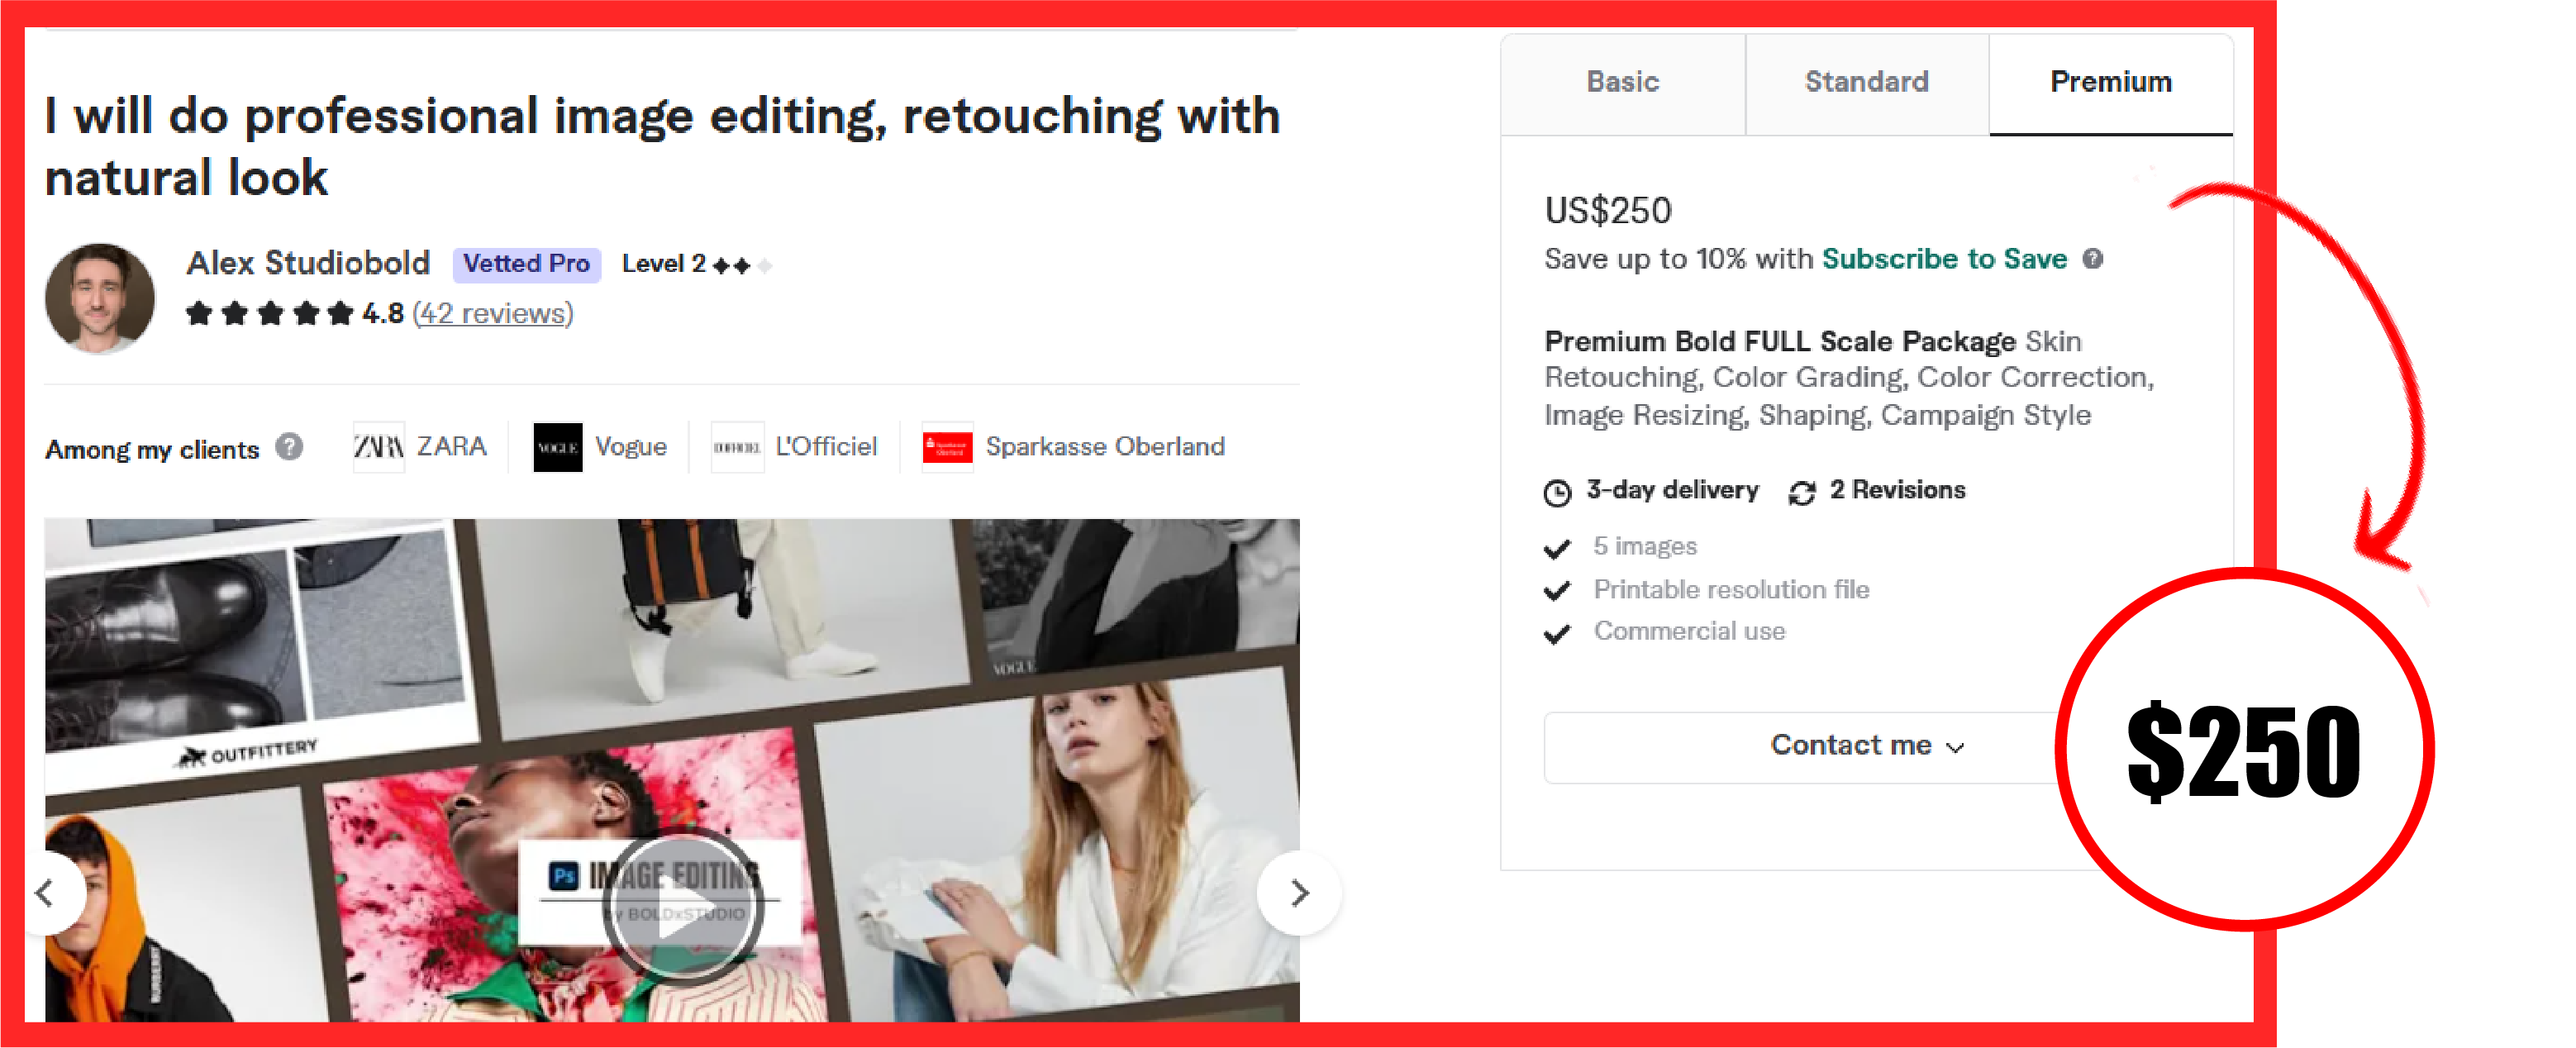Click the ZARA client logo
Image resolution: width=2576 pixels, height=1048 pixels.
click(379, 446)
